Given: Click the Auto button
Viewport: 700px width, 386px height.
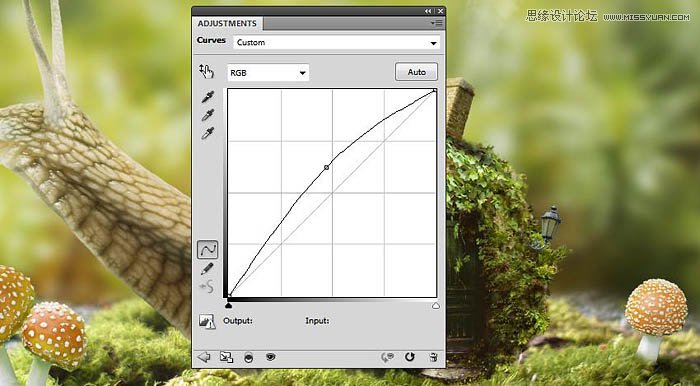Looking at the screenshot, I should pyautogui.click(x=416, y=72).
